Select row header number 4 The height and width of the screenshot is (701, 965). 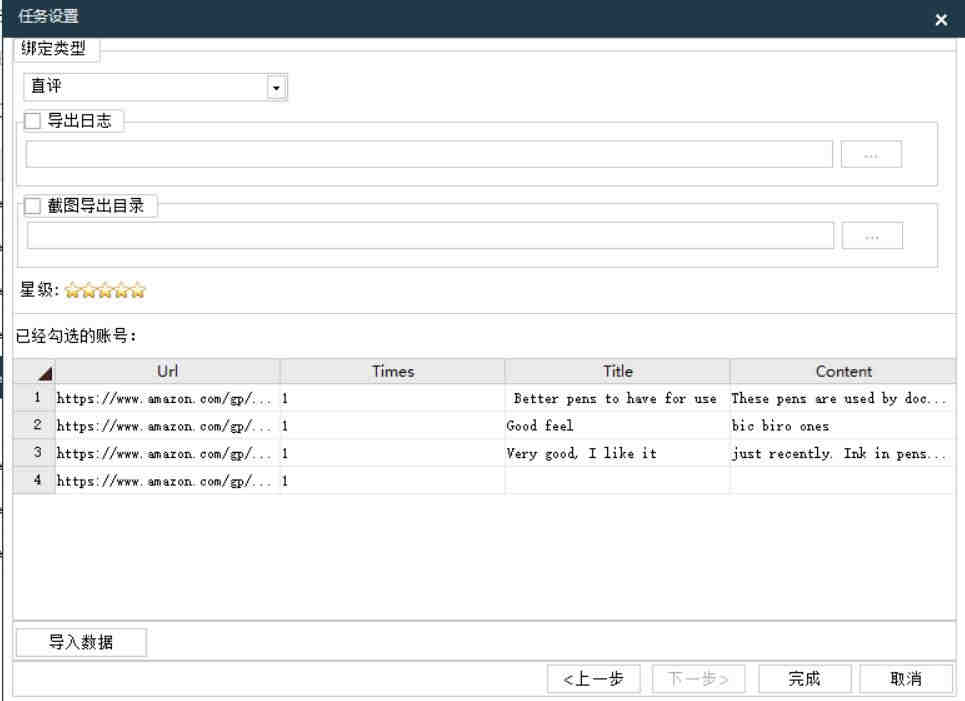click(x=34, y=480)
